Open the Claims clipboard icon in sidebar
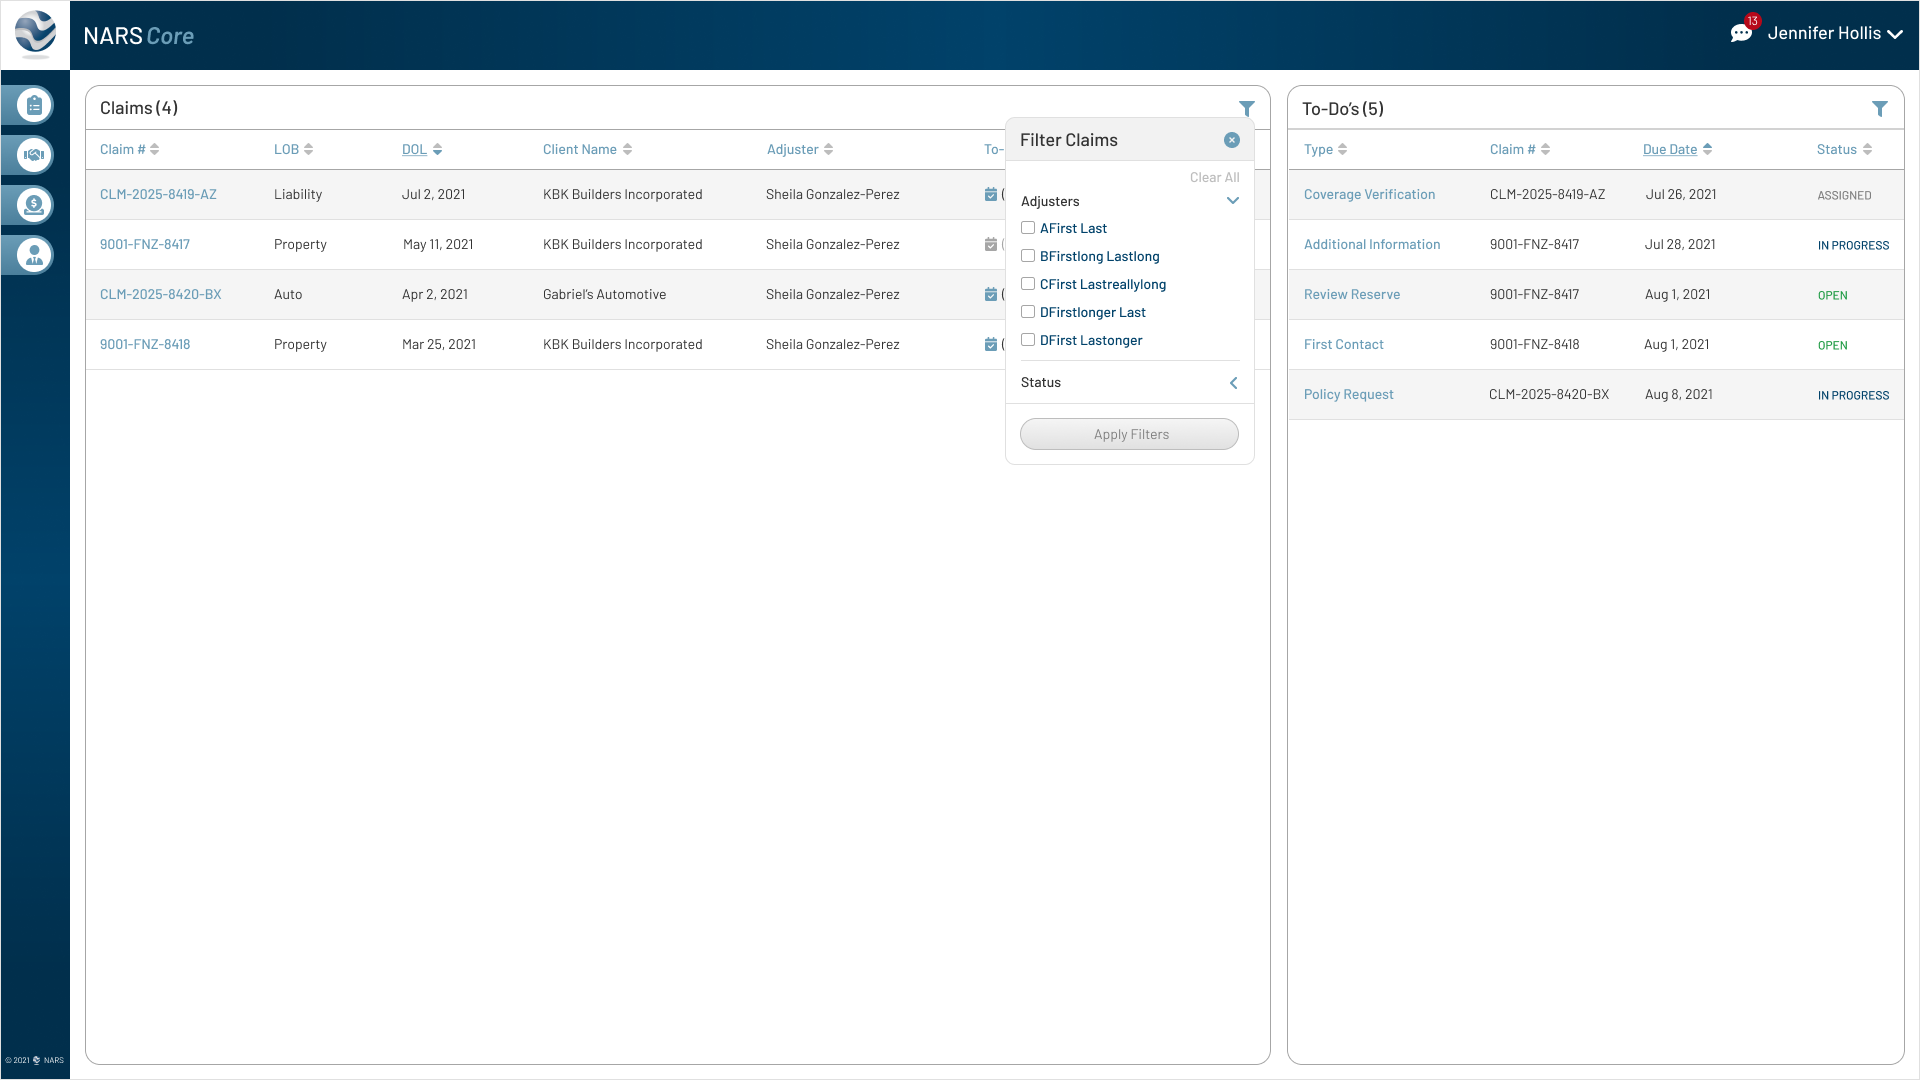1920x1080 pixels. click(x=33, y=105)
